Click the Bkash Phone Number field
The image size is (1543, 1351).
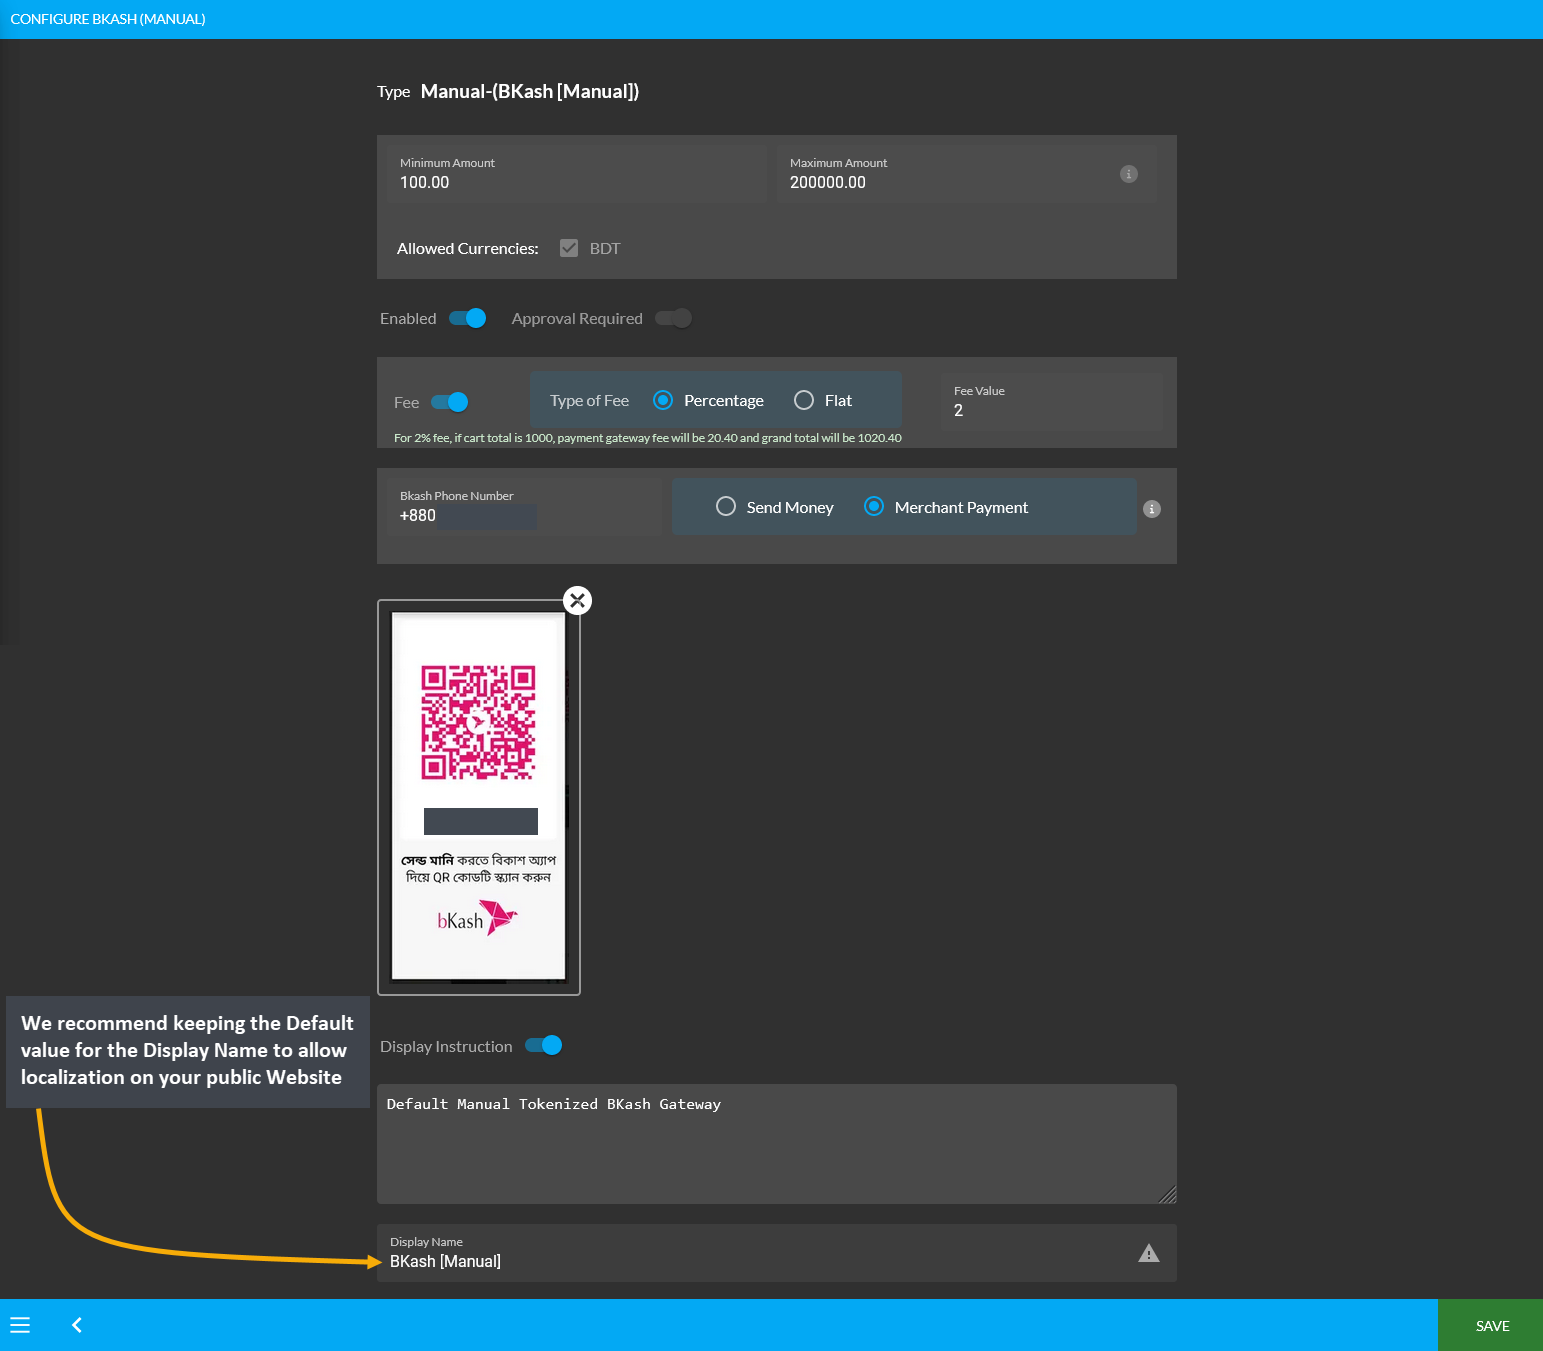click(524, 507)
